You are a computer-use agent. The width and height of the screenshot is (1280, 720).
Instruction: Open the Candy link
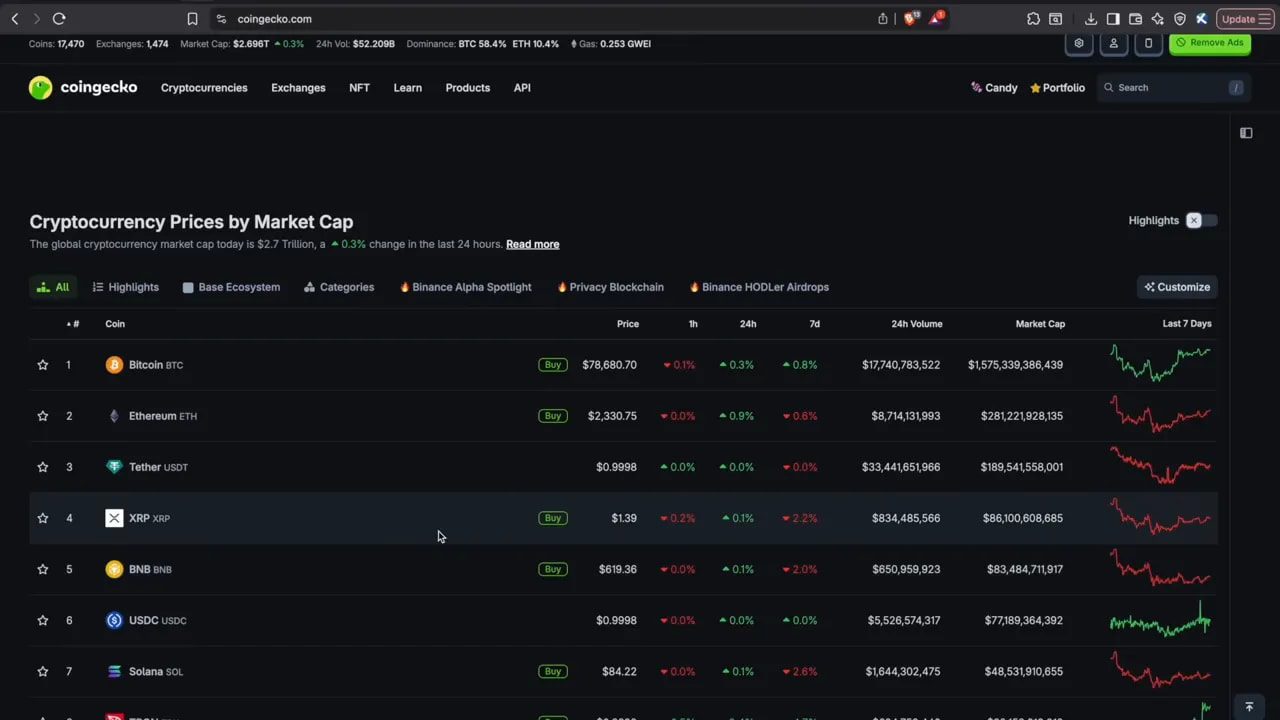(x=994, y=88)
